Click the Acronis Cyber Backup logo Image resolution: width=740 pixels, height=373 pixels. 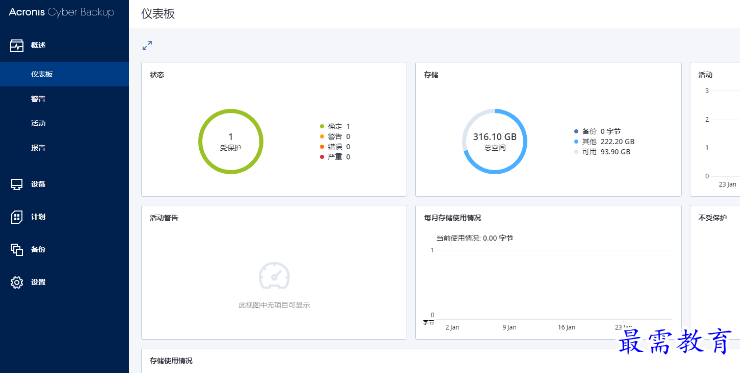(x=61, y=13)
